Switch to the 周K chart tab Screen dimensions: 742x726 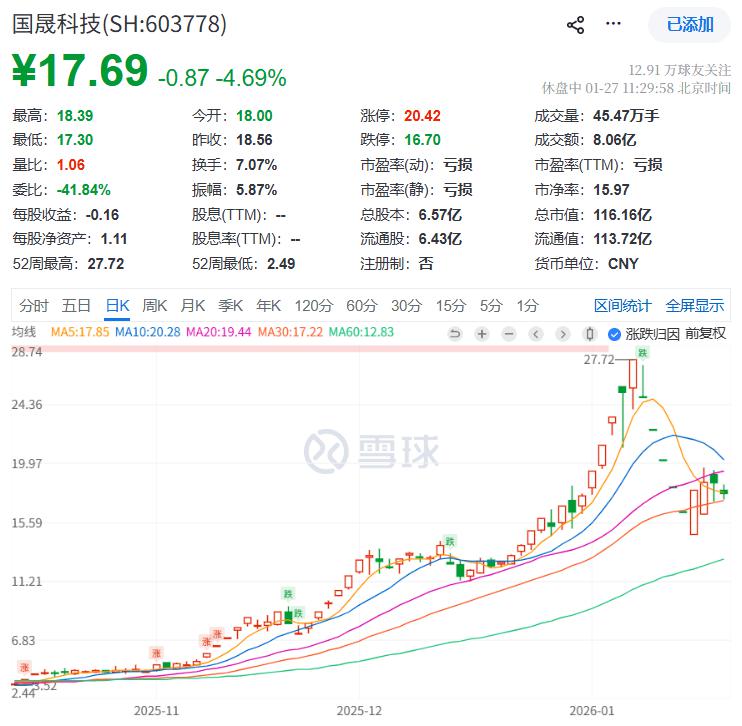[x=155, y=306]
